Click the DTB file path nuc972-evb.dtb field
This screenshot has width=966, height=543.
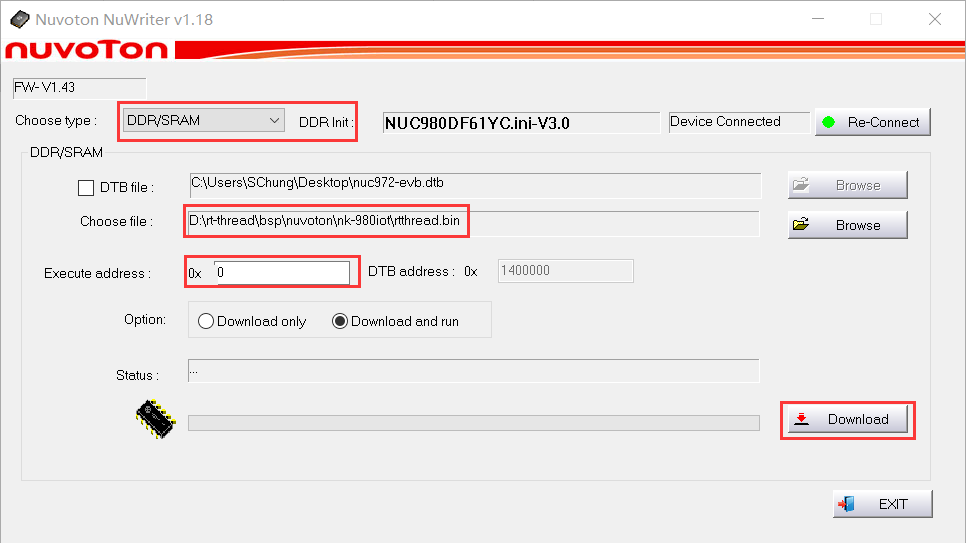coord(475,186)
